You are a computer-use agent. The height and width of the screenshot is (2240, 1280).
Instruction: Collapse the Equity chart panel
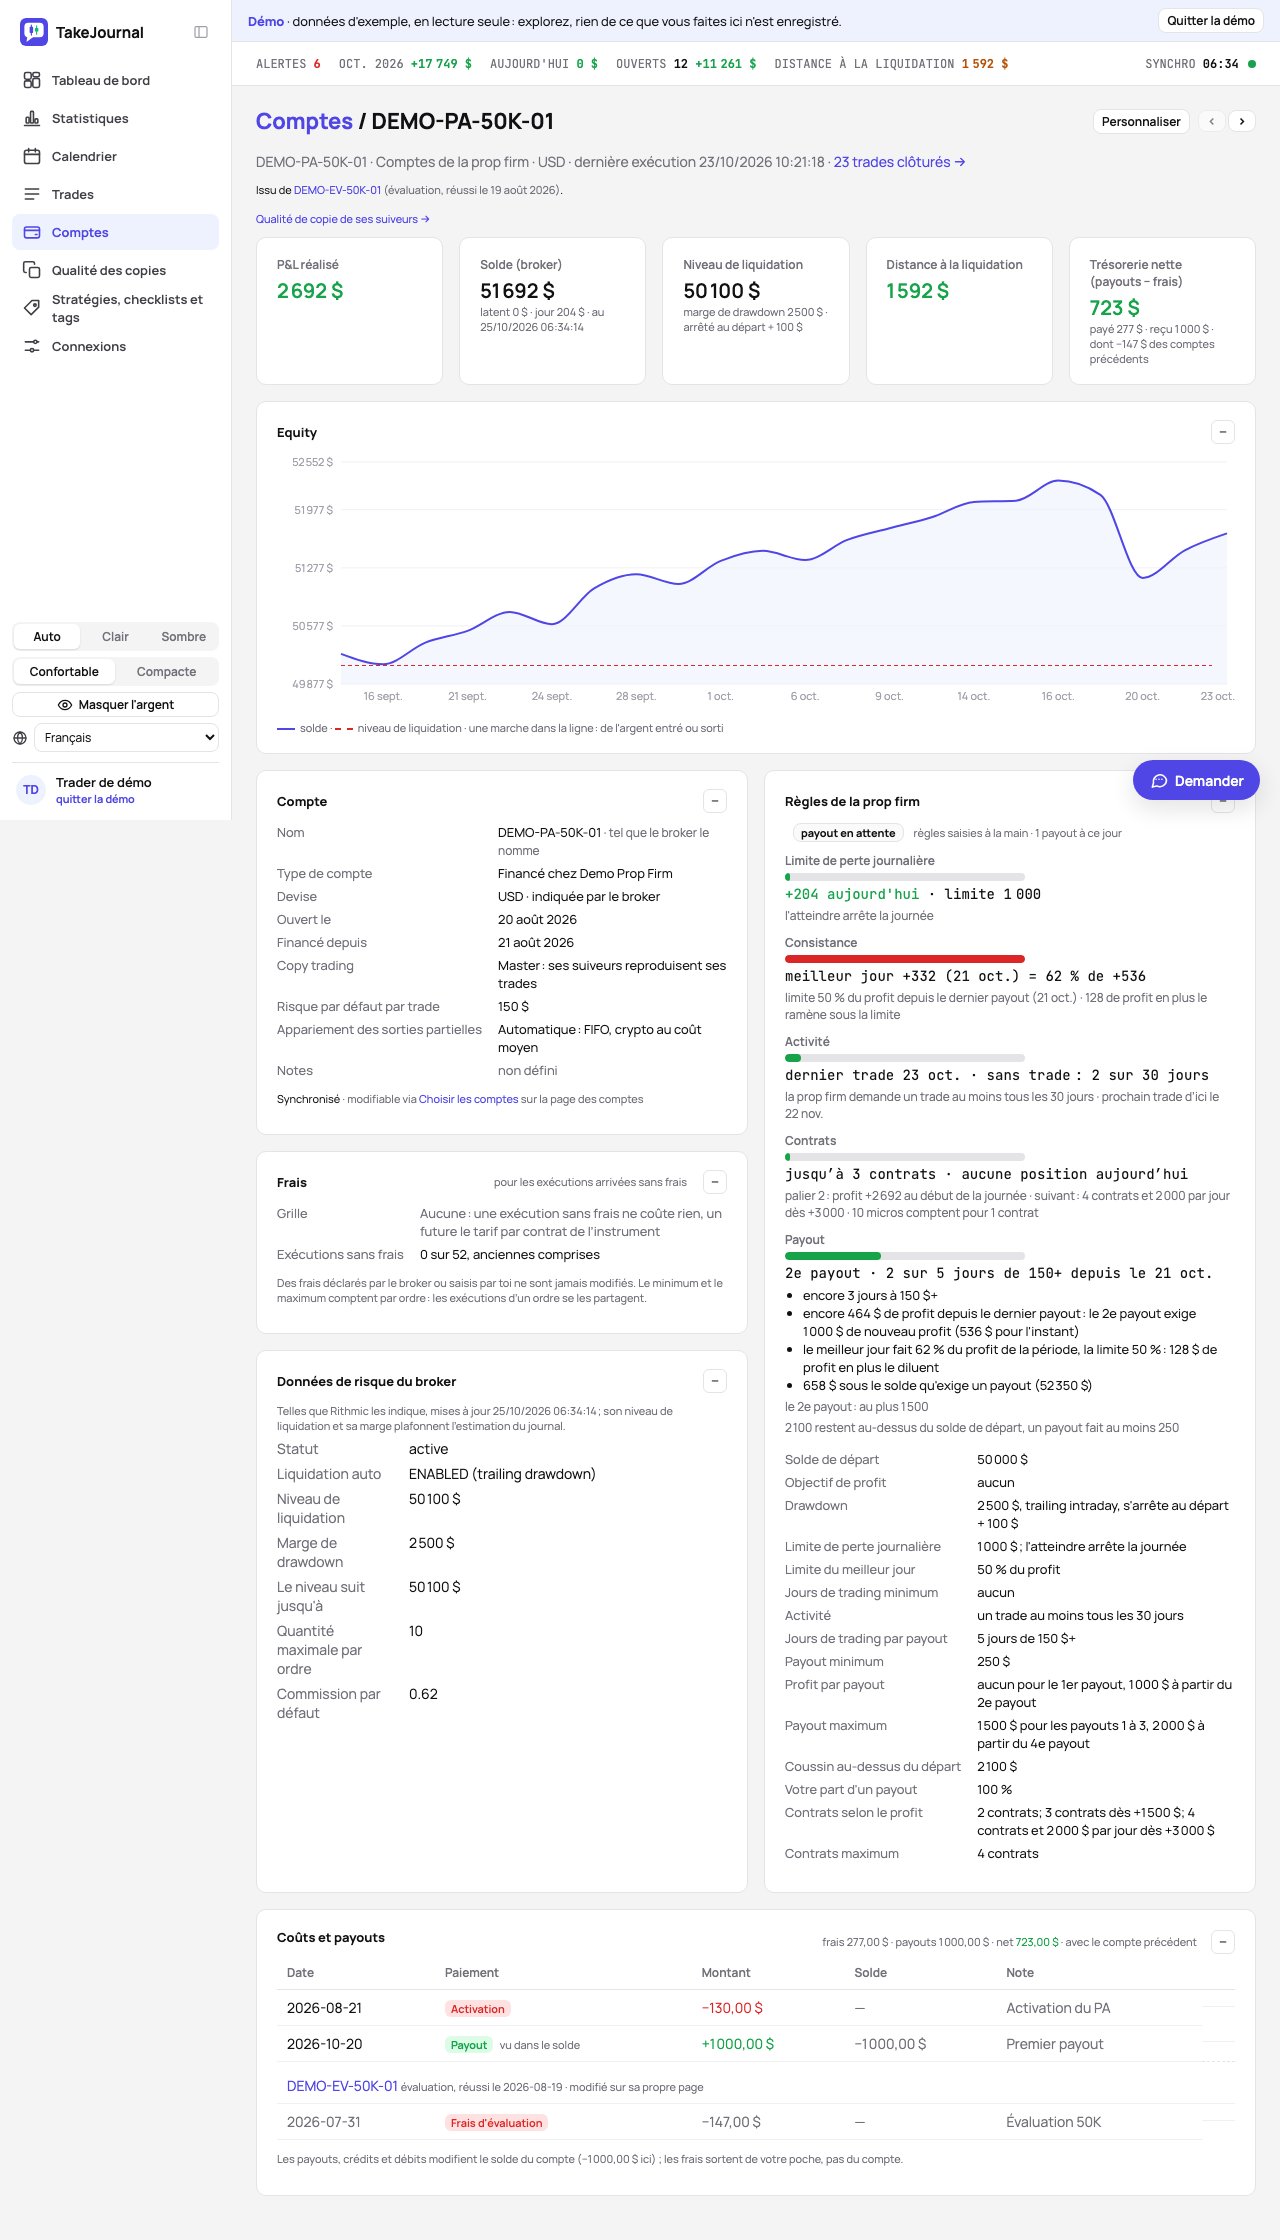click(x=1223, y=432)
